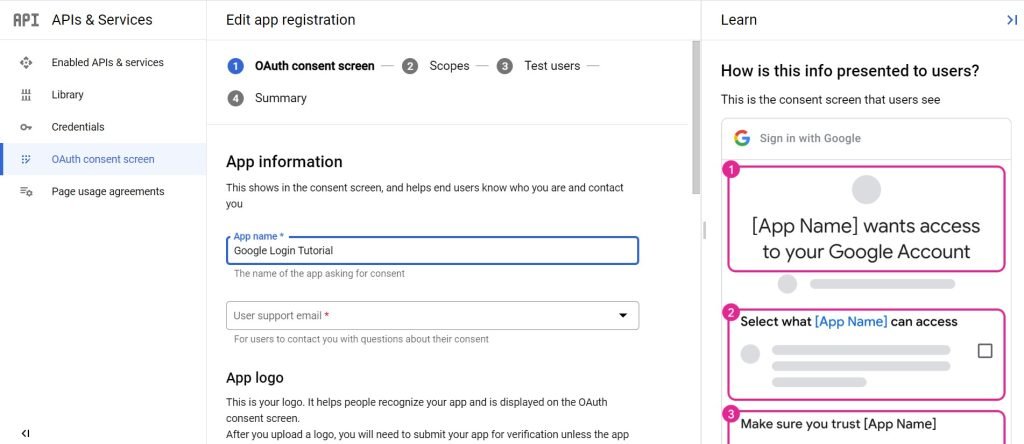1024x444 pixels.
Task: Open Credentials in the sidebar
Action: (78, 127)
